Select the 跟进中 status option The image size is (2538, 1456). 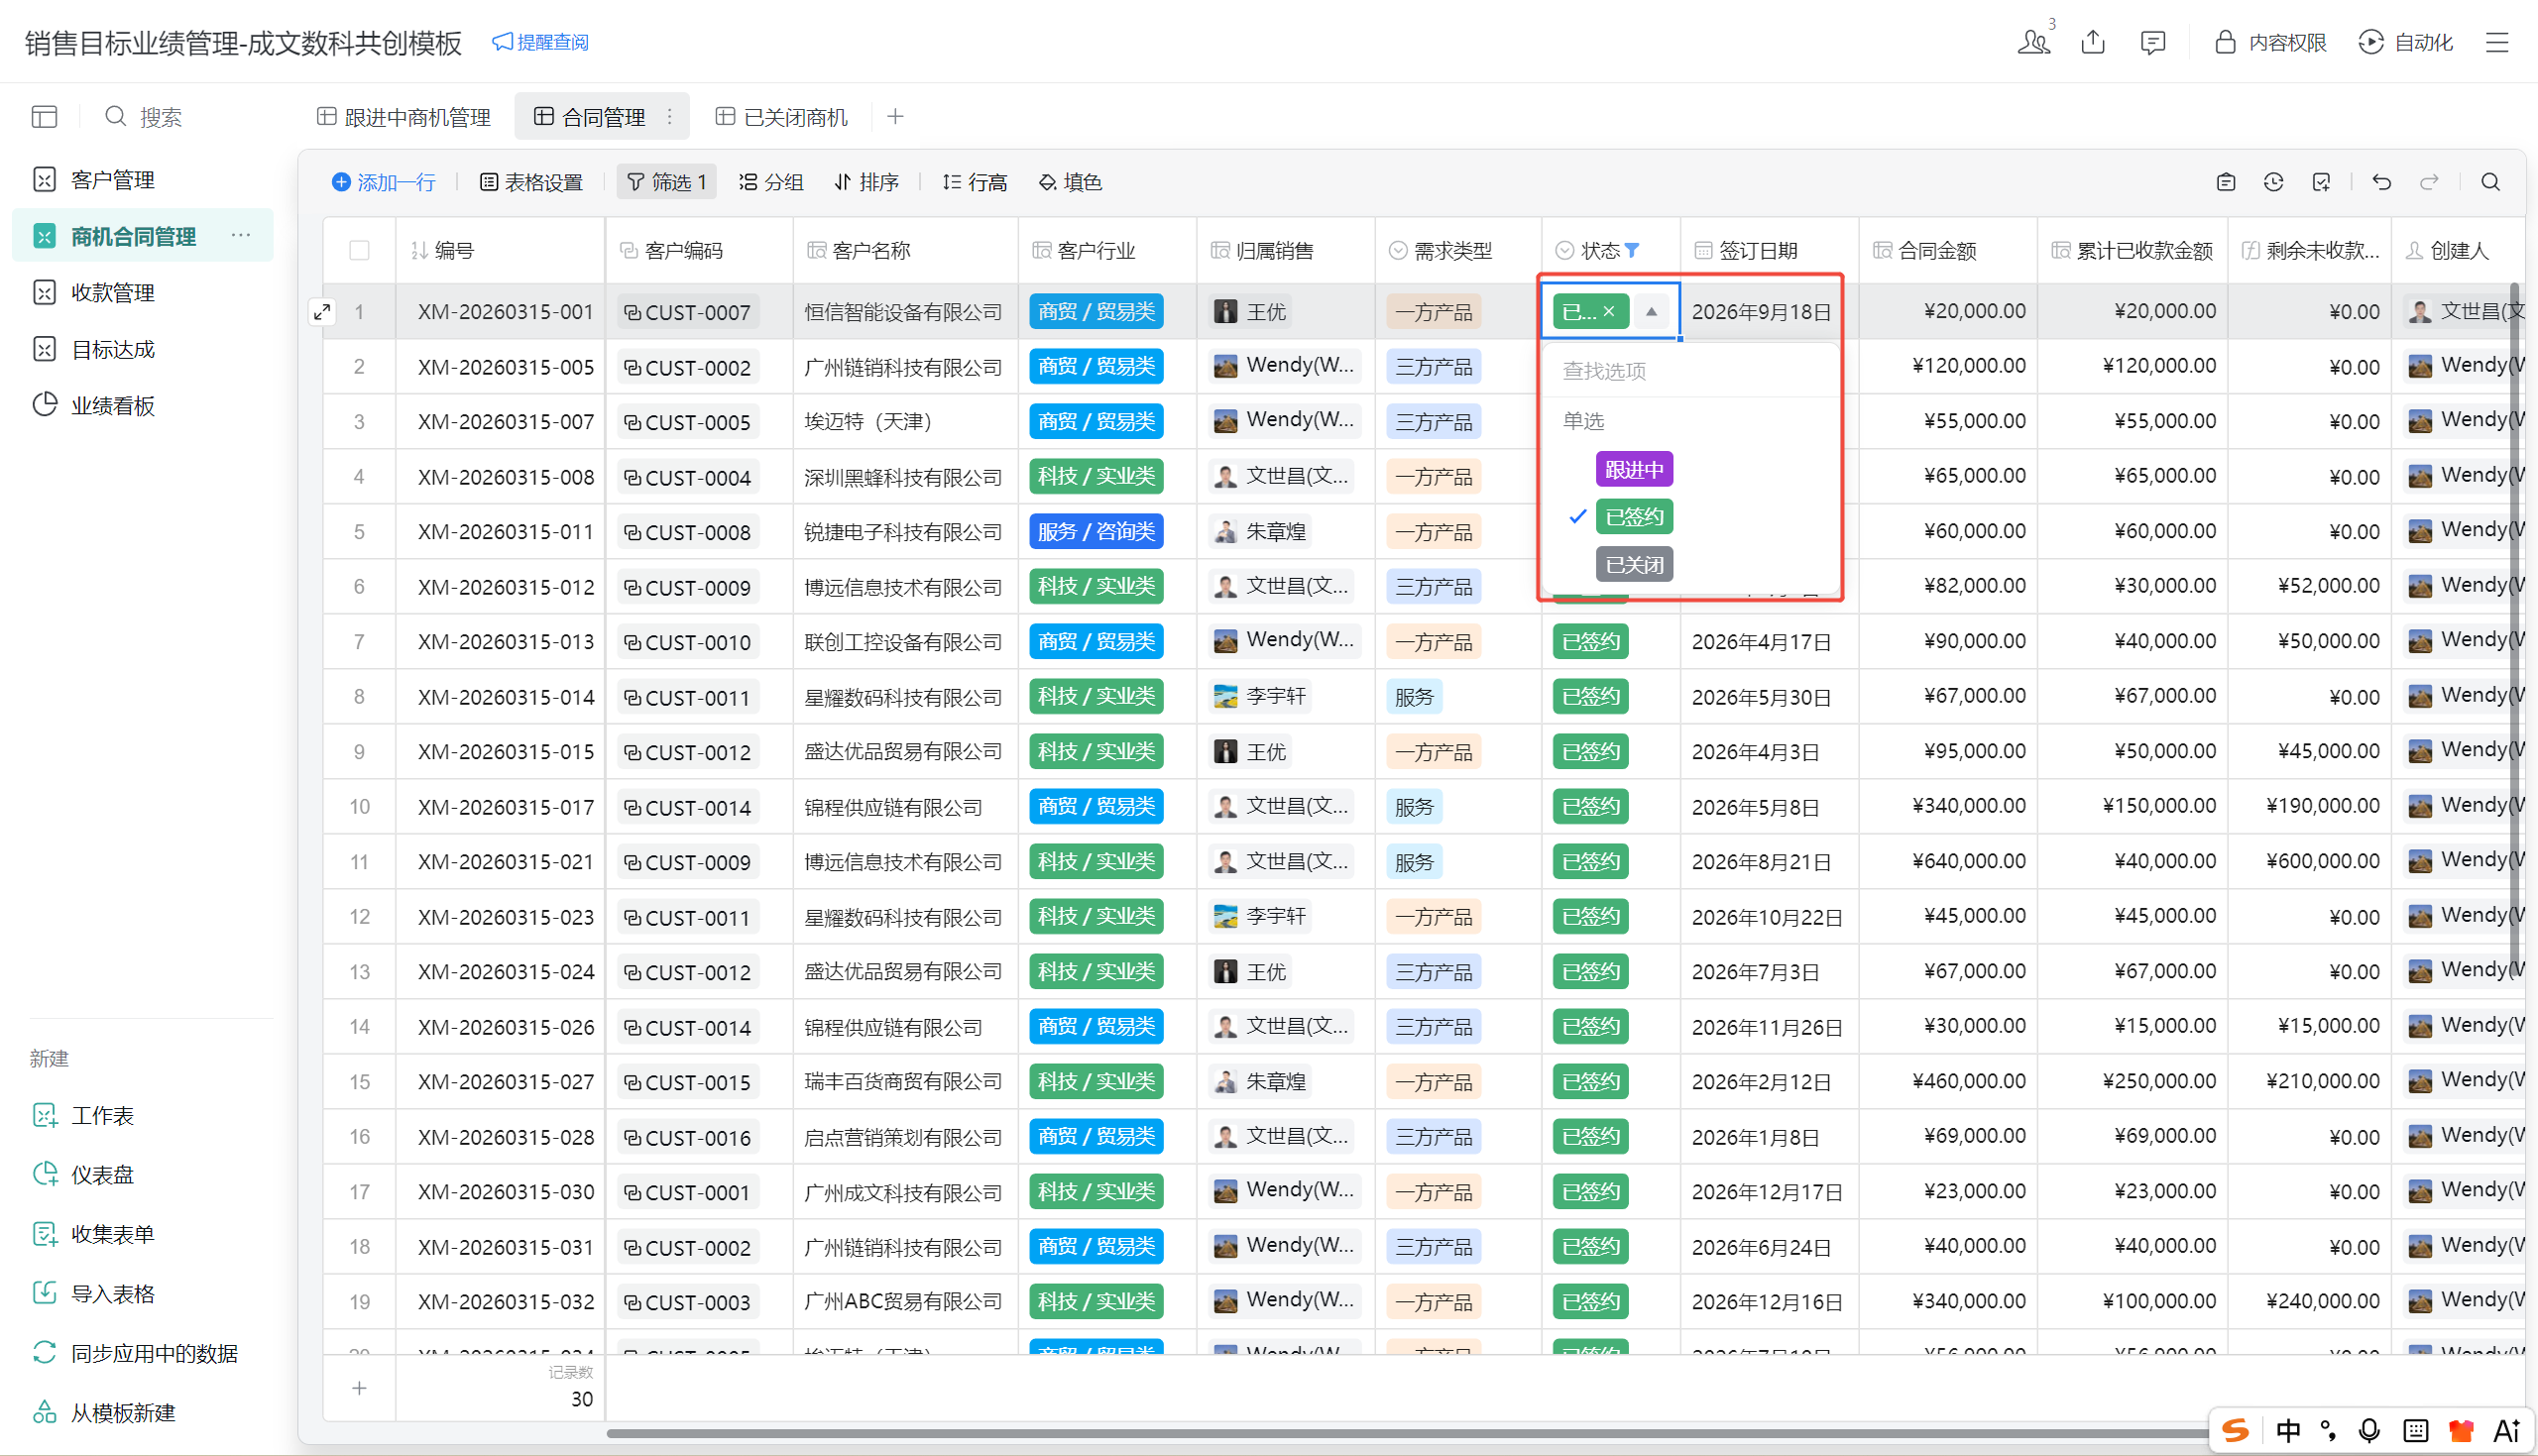pos(1634,469)
